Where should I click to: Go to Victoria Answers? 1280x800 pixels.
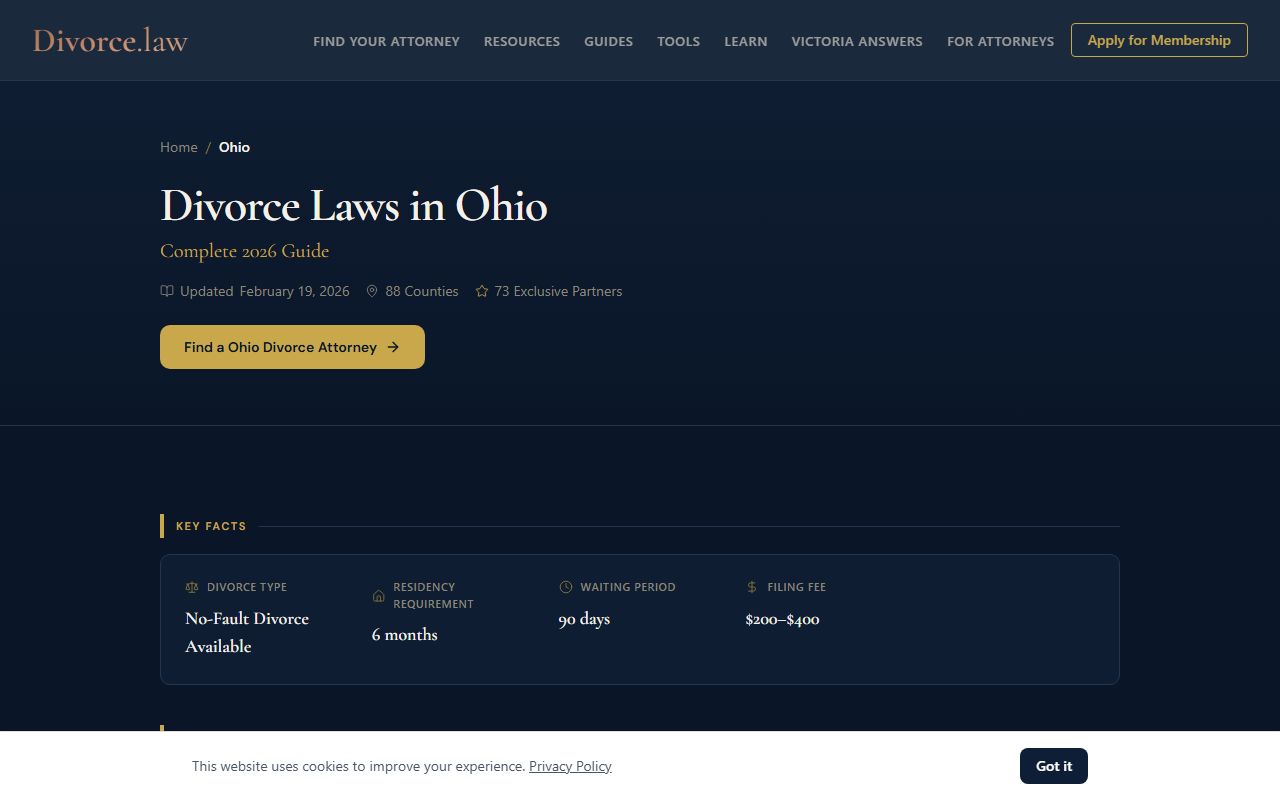click(857, 41)
